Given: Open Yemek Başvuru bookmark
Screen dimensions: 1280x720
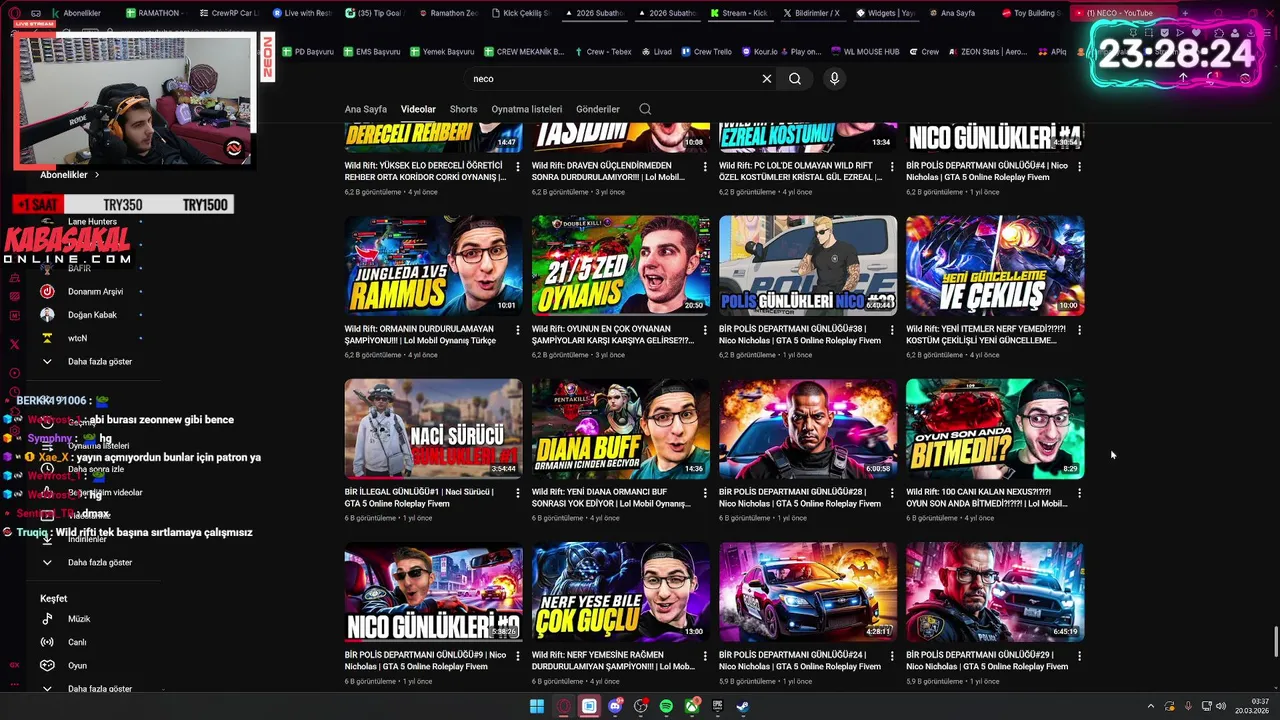Looking at the screenshot, I should [x=441, y=51].
